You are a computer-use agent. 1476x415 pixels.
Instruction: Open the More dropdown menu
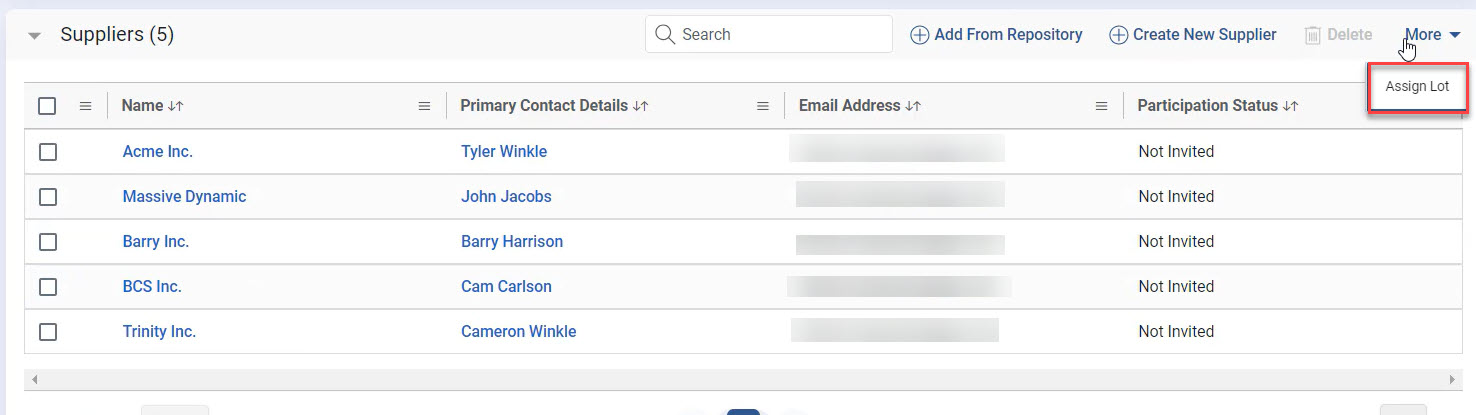point(1432,35)
